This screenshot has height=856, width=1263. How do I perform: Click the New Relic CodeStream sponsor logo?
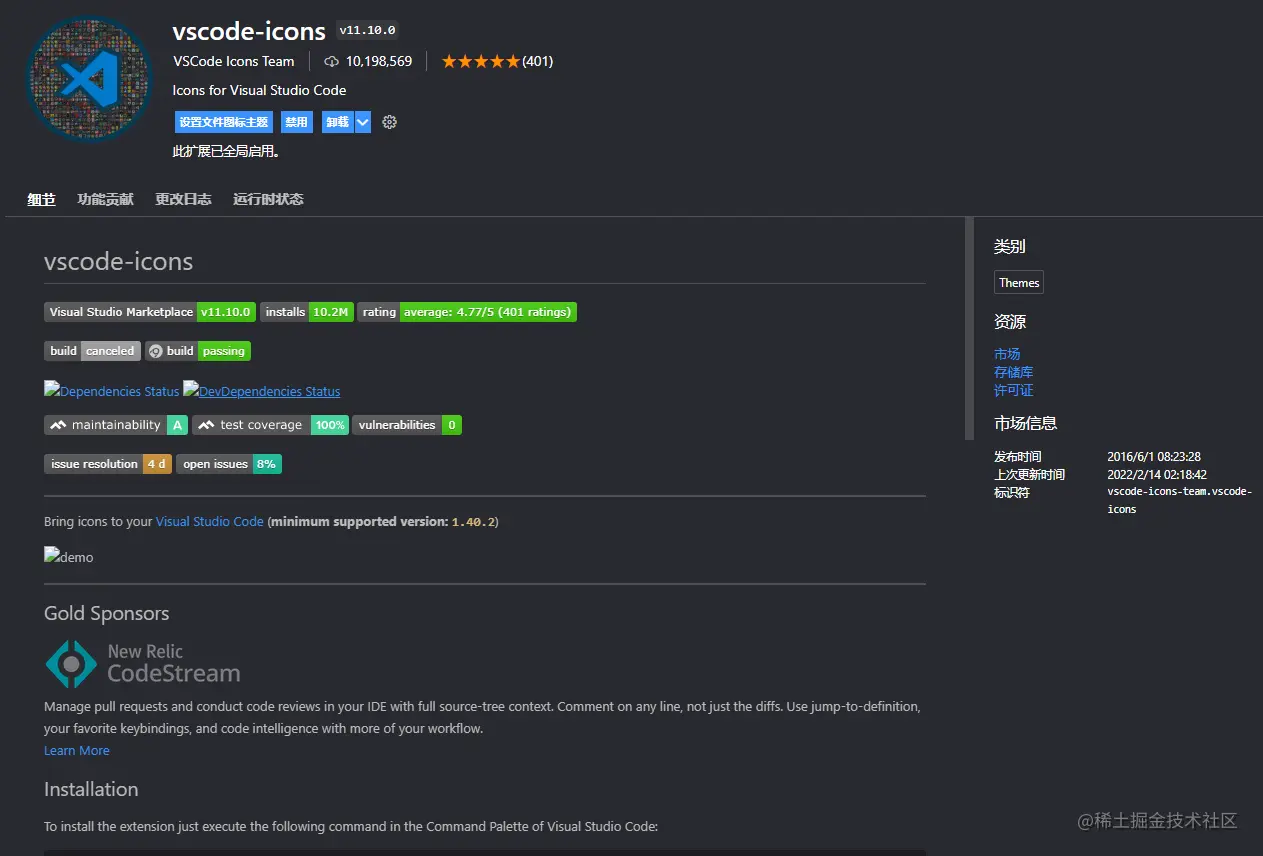[143, 664]
